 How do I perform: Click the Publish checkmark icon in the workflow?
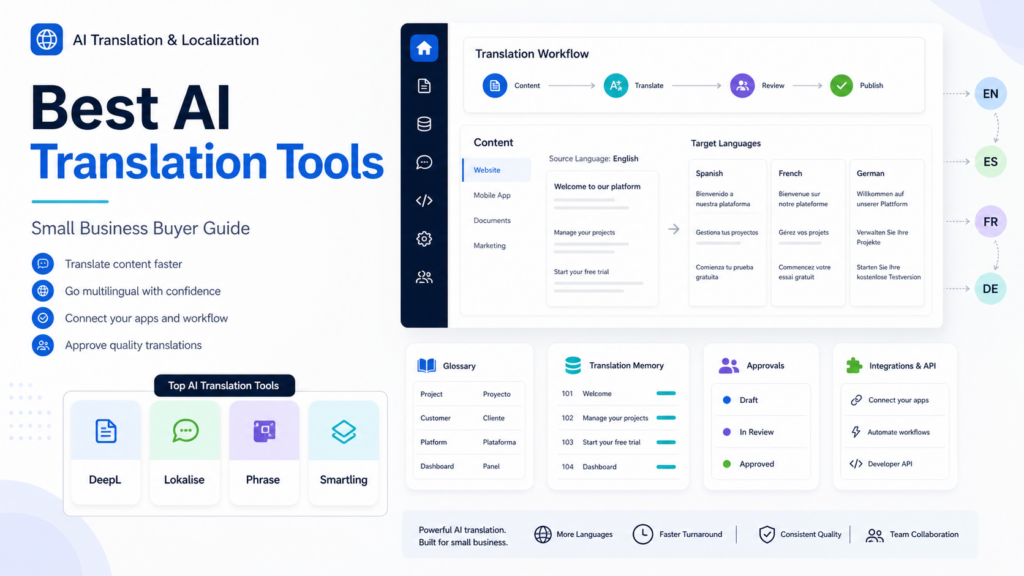[841, 86]
